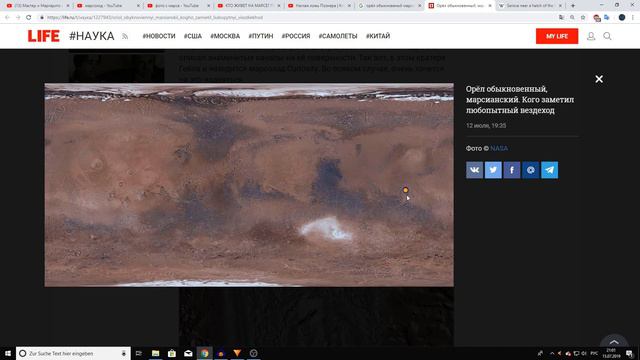
Task: Switch to the Google search tab
Action: coord(389,6)
